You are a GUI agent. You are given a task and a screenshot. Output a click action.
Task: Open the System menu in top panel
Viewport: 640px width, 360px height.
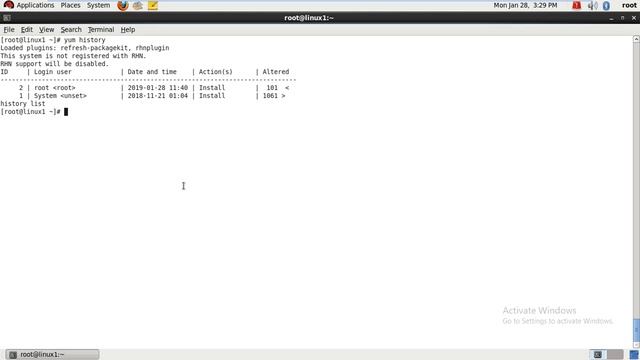[98, 5]
